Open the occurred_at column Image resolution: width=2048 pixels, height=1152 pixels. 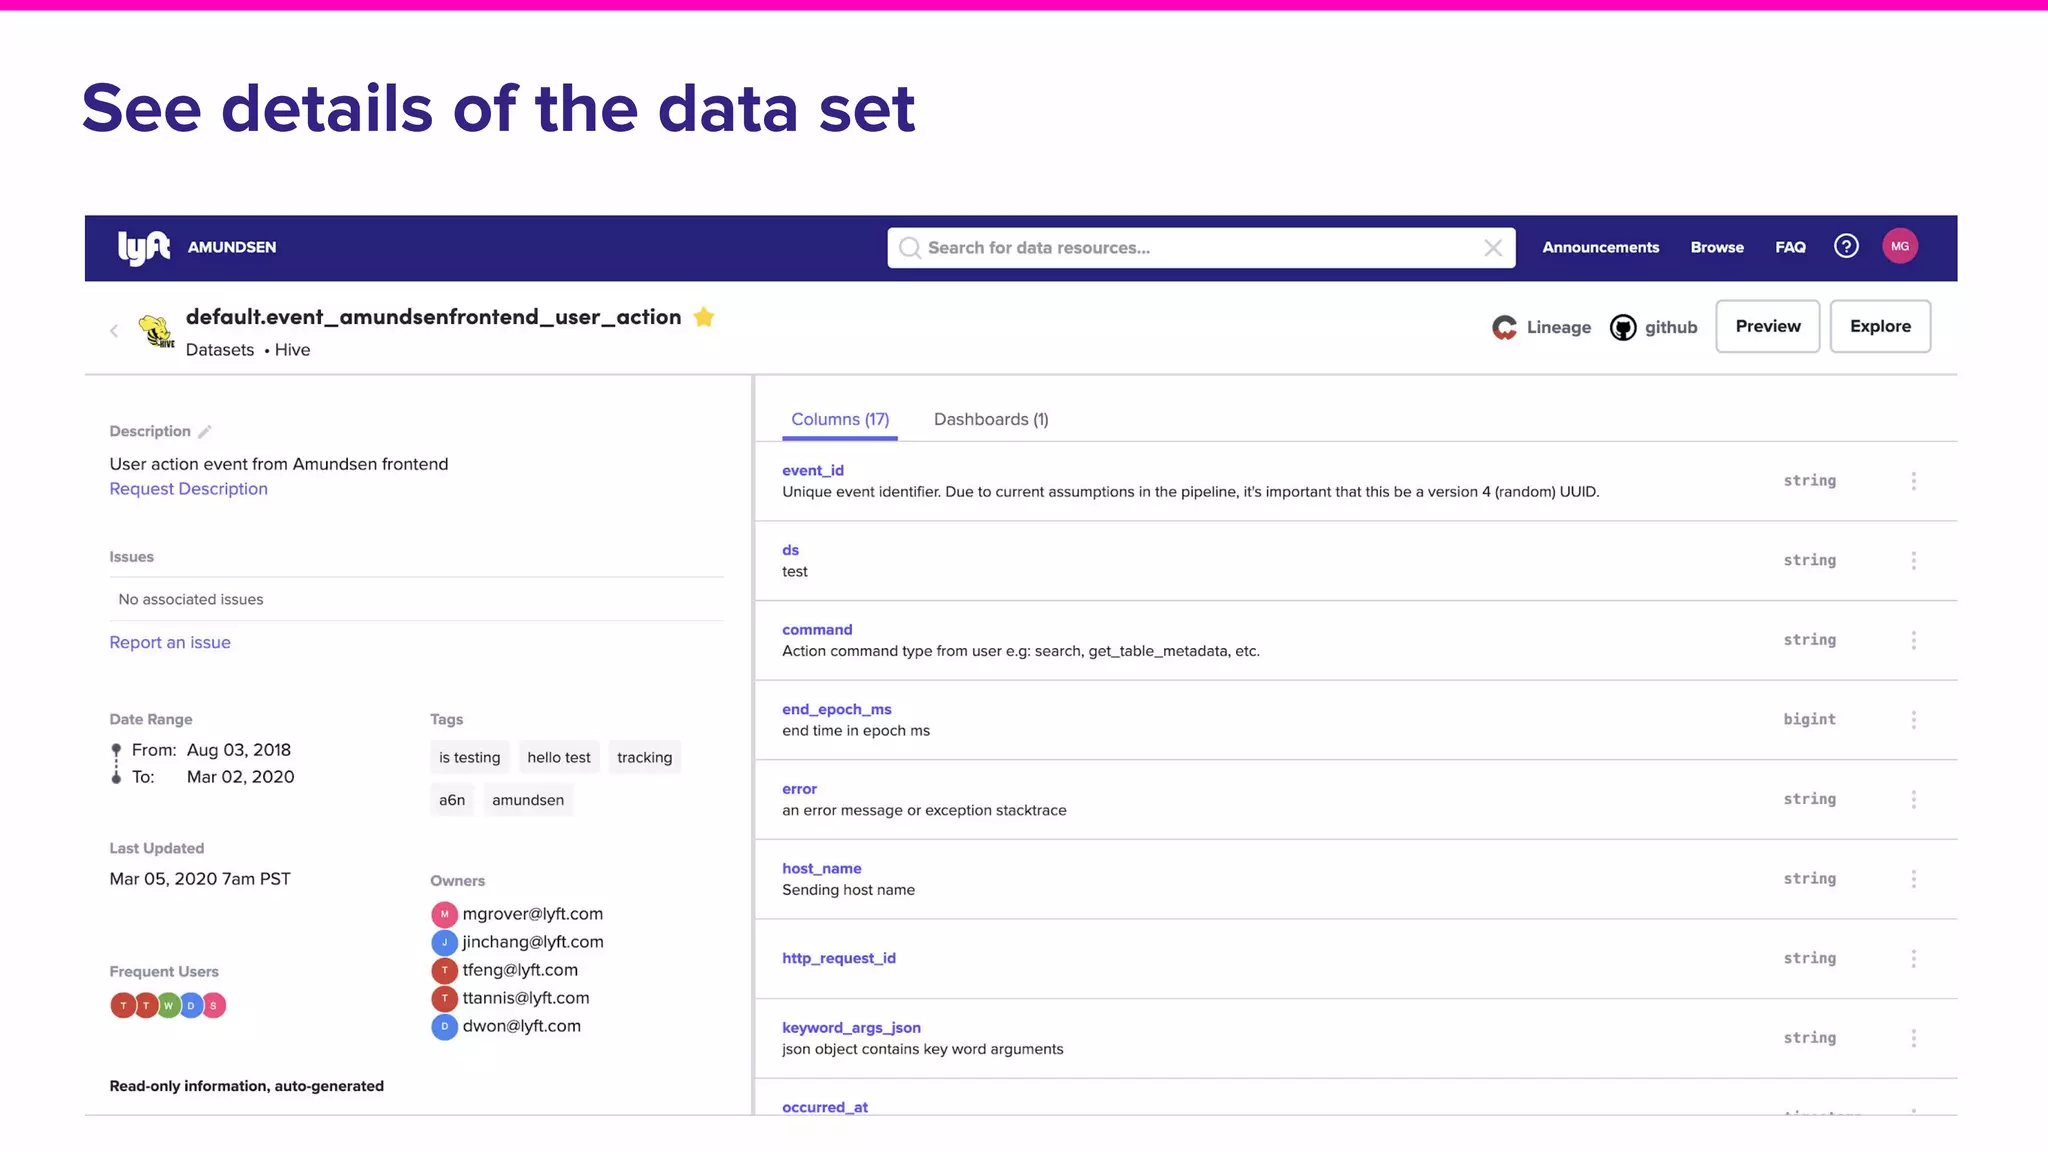(825, 1107)
